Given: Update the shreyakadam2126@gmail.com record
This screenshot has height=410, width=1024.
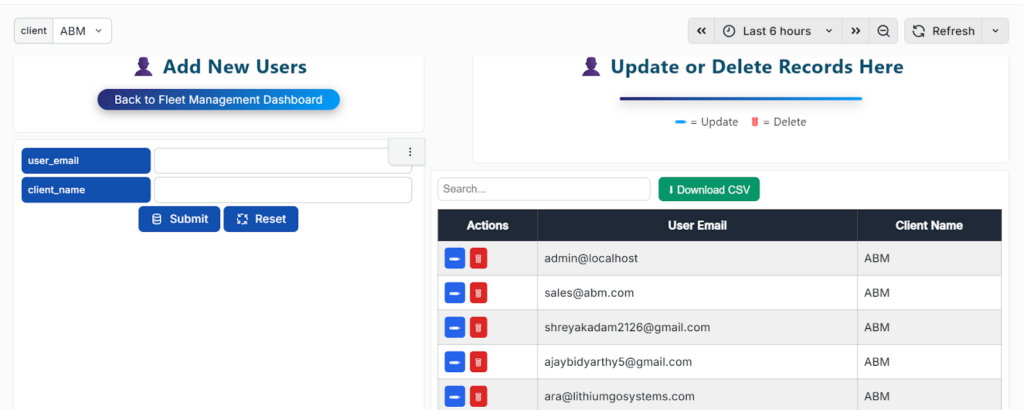Looking at the screenshot, I should (x=454, y=327).
